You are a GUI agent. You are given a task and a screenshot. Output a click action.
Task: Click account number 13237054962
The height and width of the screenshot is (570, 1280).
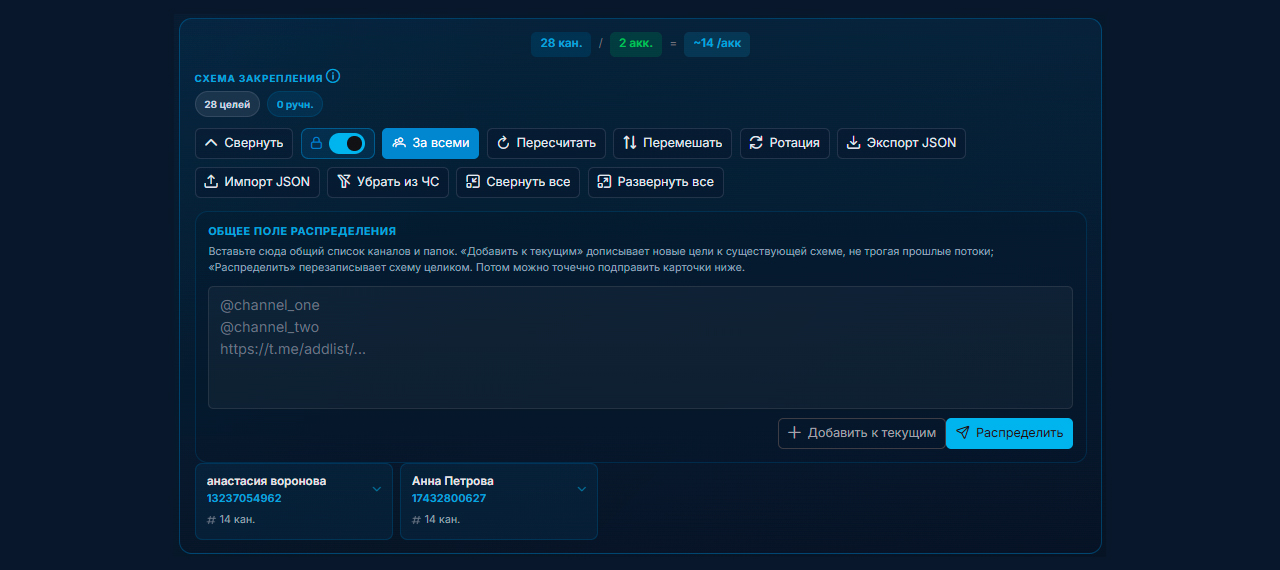244,498
